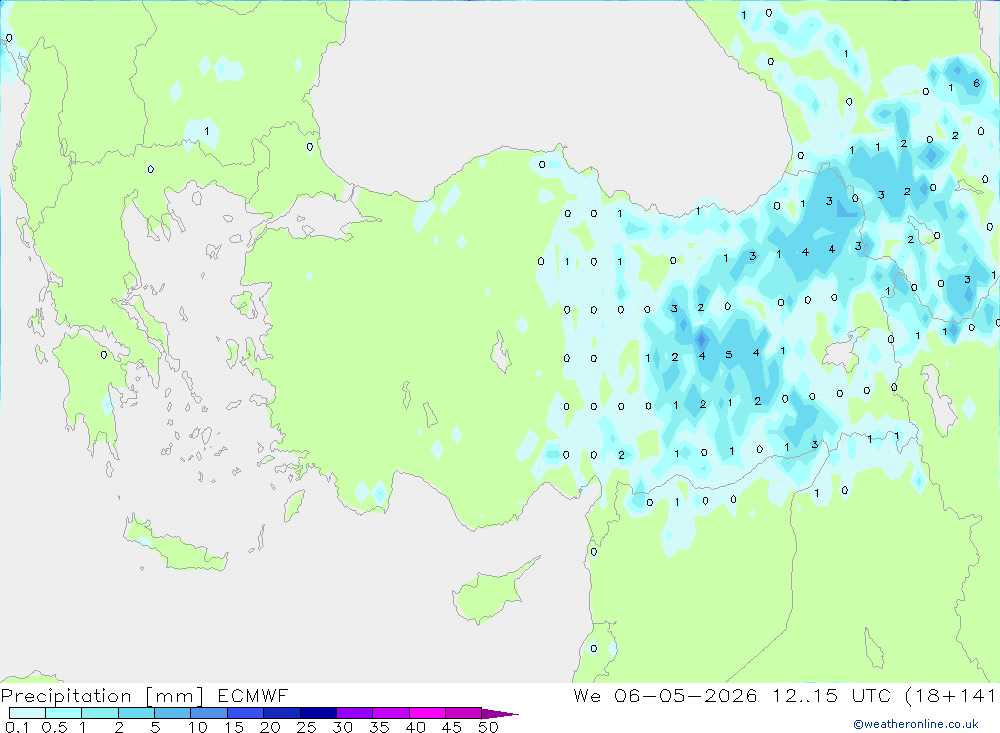Click the 30–35 mm purple legend swatch
1000x733 pixels.
click(x=355, y=713)
